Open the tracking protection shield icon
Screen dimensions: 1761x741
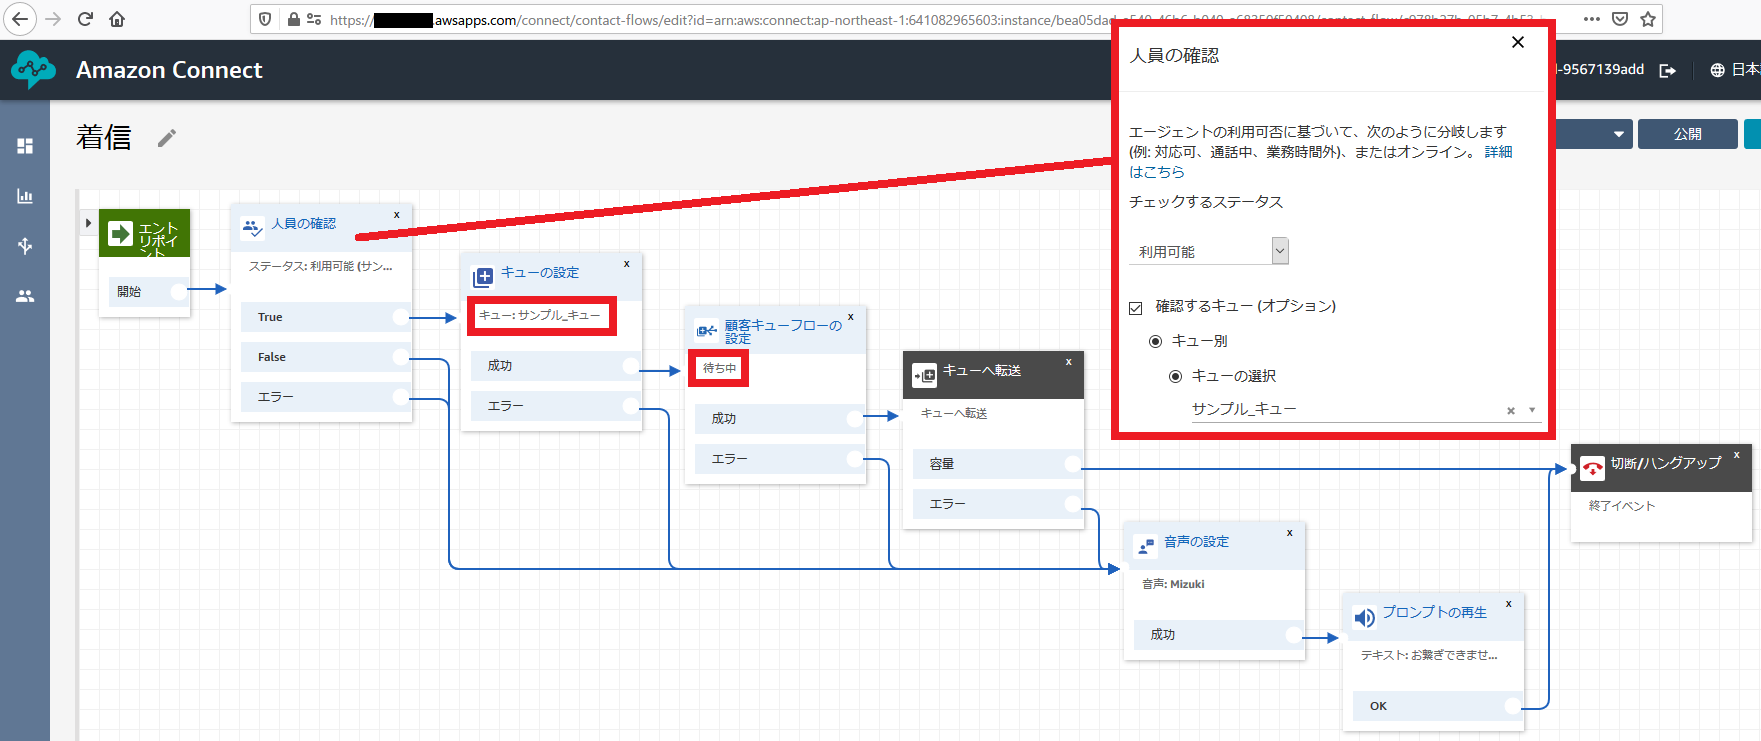265,19
